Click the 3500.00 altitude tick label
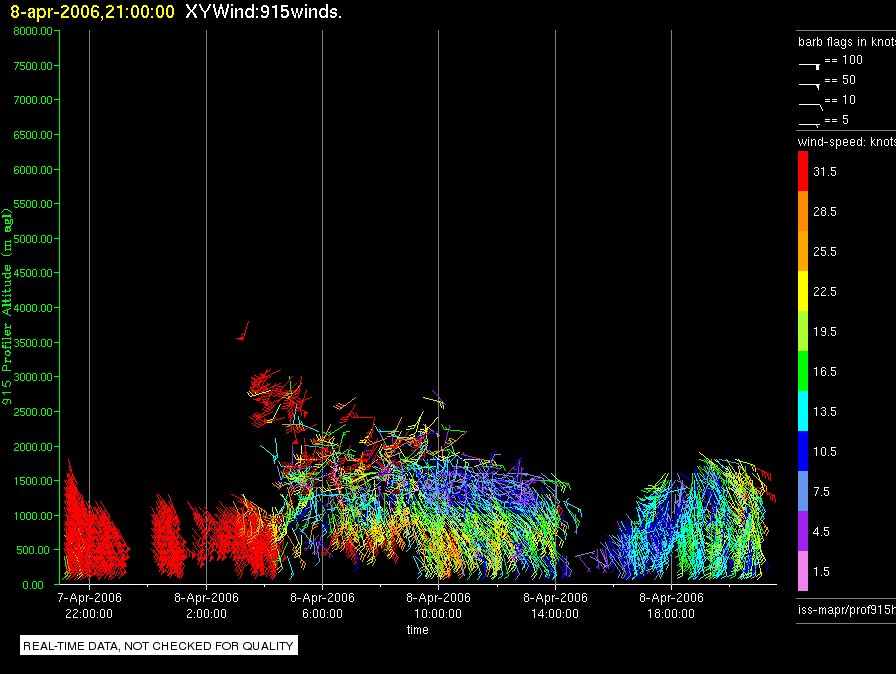The height and width of the screenshot is (674, 896). tap(33, 343)
